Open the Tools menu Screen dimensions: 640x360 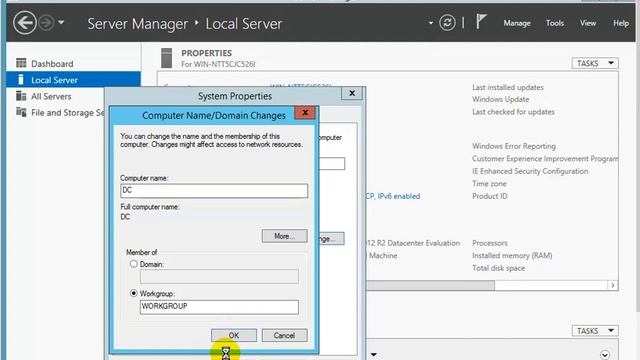(555, 23)
